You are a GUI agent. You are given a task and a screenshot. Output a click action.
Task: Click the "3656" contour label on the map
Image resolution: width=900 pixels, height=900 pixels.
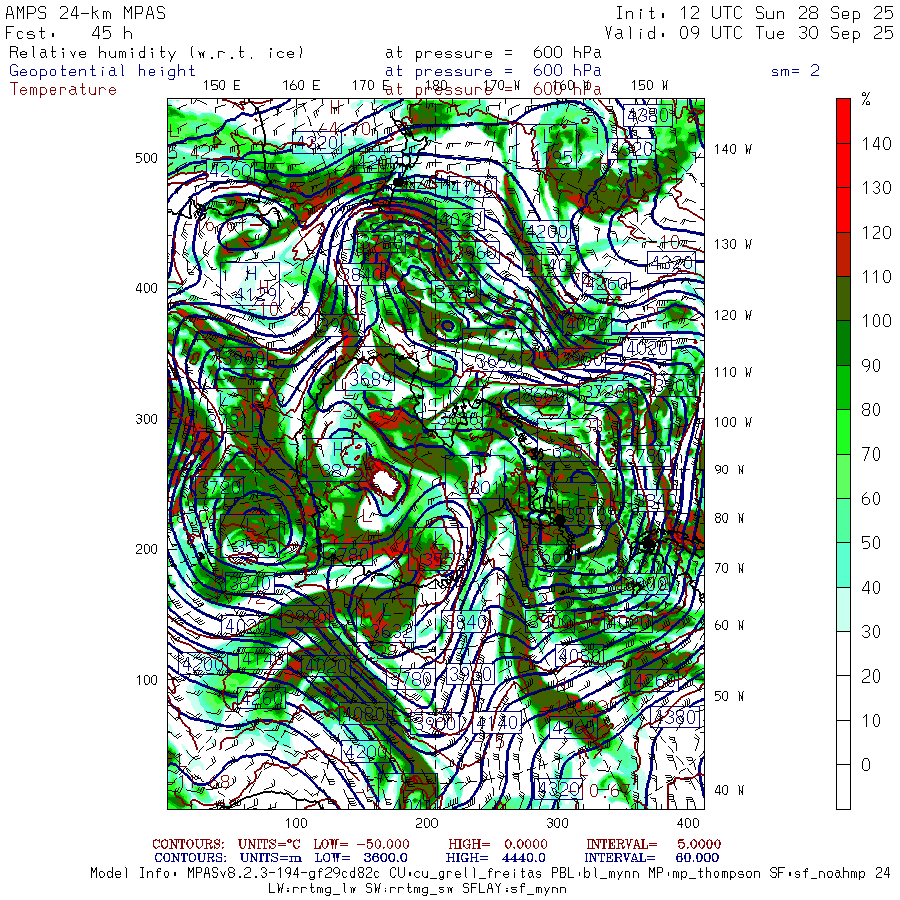click(x=497, y=362)
